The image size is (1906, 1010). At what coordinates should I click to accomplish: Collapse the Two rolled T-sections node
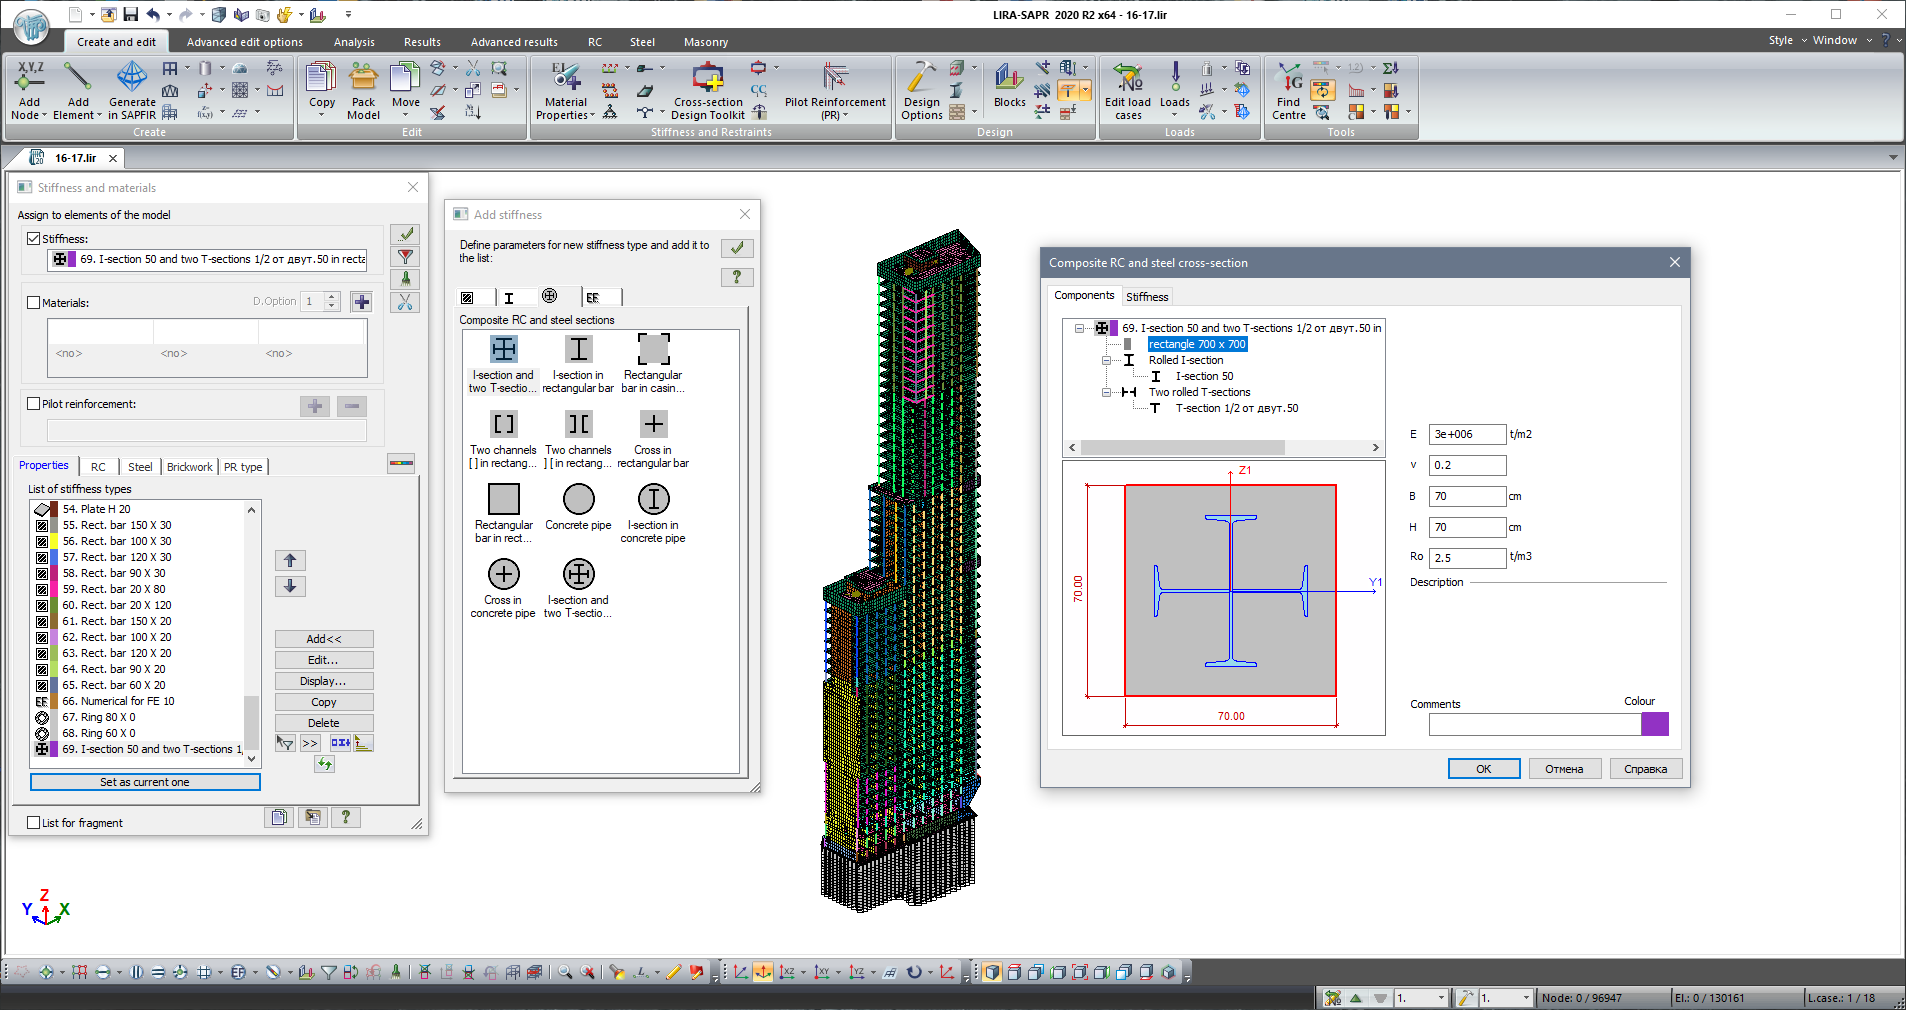click(1106, 392)
